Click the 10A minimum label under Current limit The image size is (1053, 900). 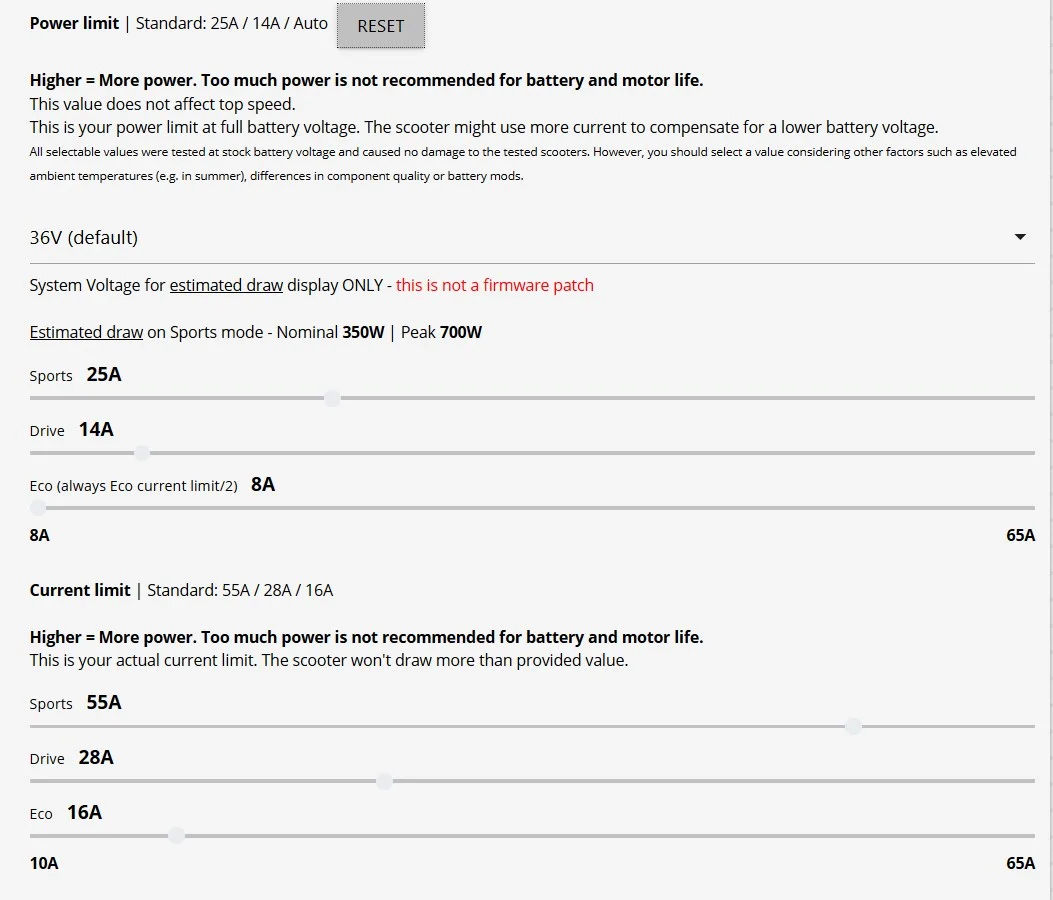pos(44,863)
